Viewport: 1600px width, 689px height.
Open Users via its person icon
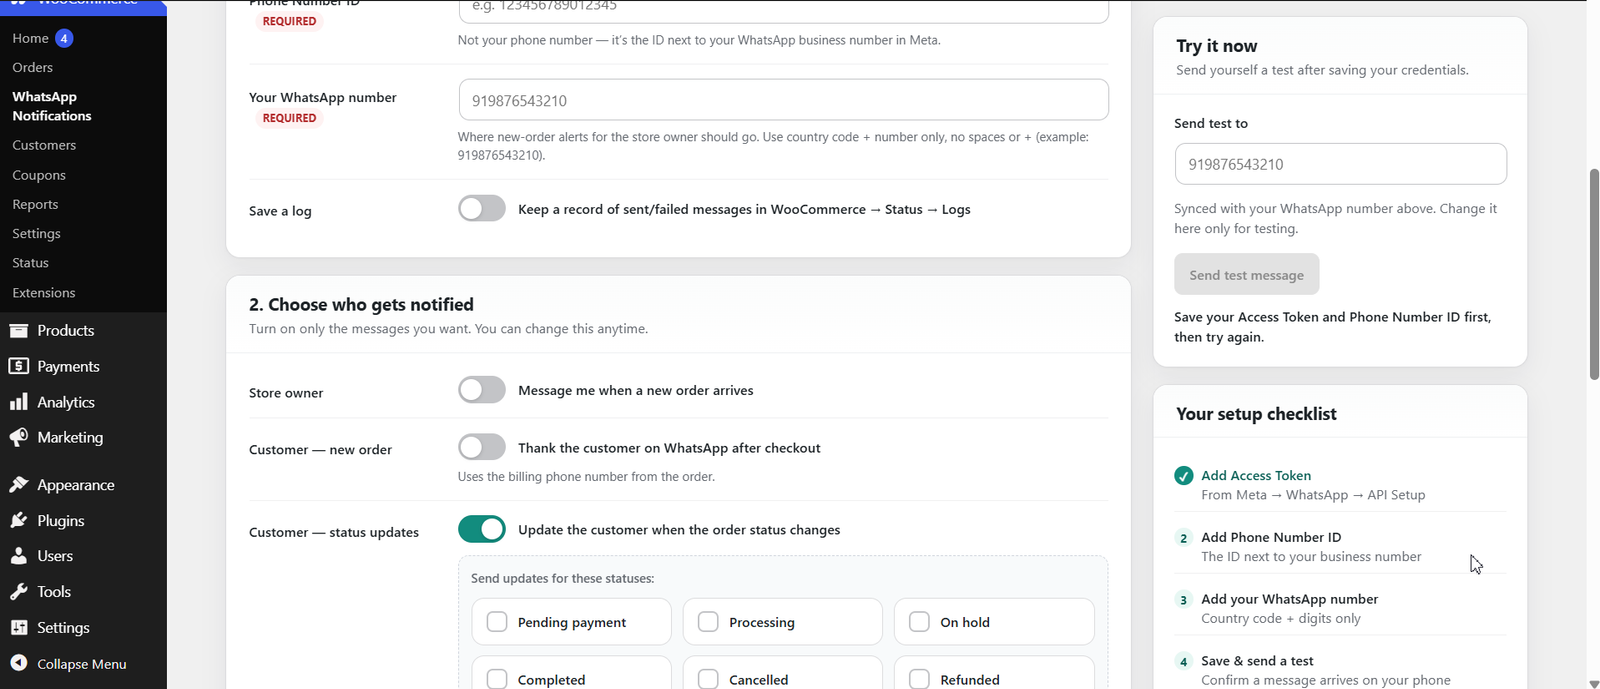pos(18,556)
